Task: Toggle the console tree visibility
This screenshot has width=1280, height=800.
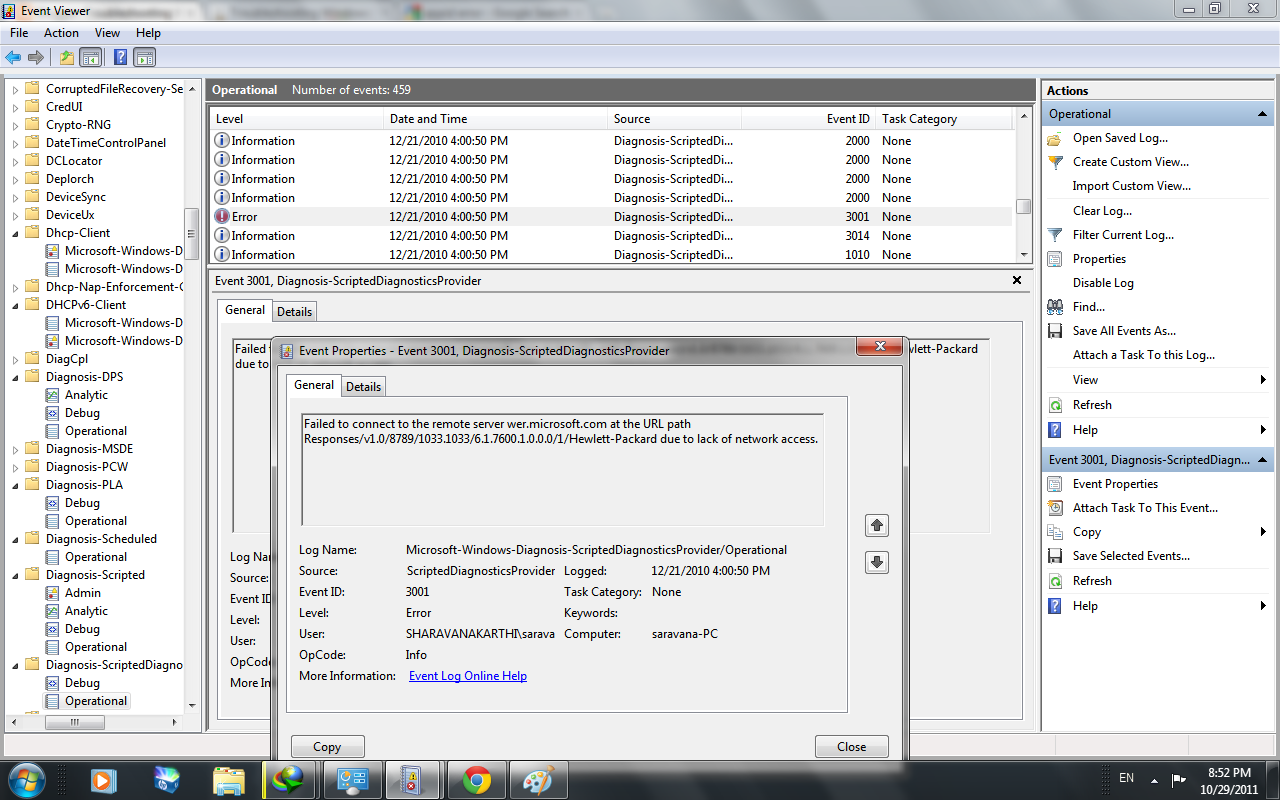Action: 91,57
